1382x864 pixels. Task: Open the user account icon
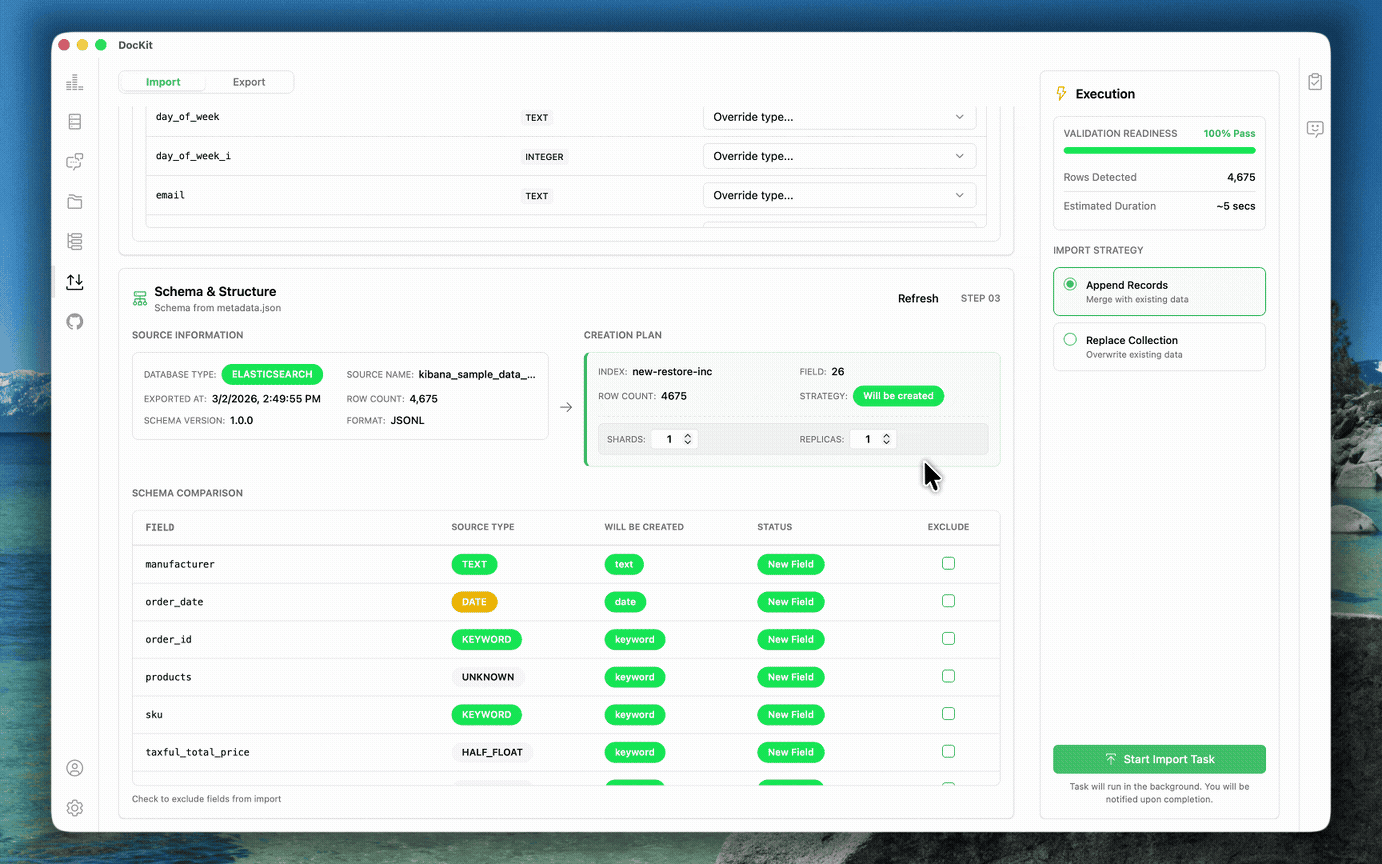(74, 768)
